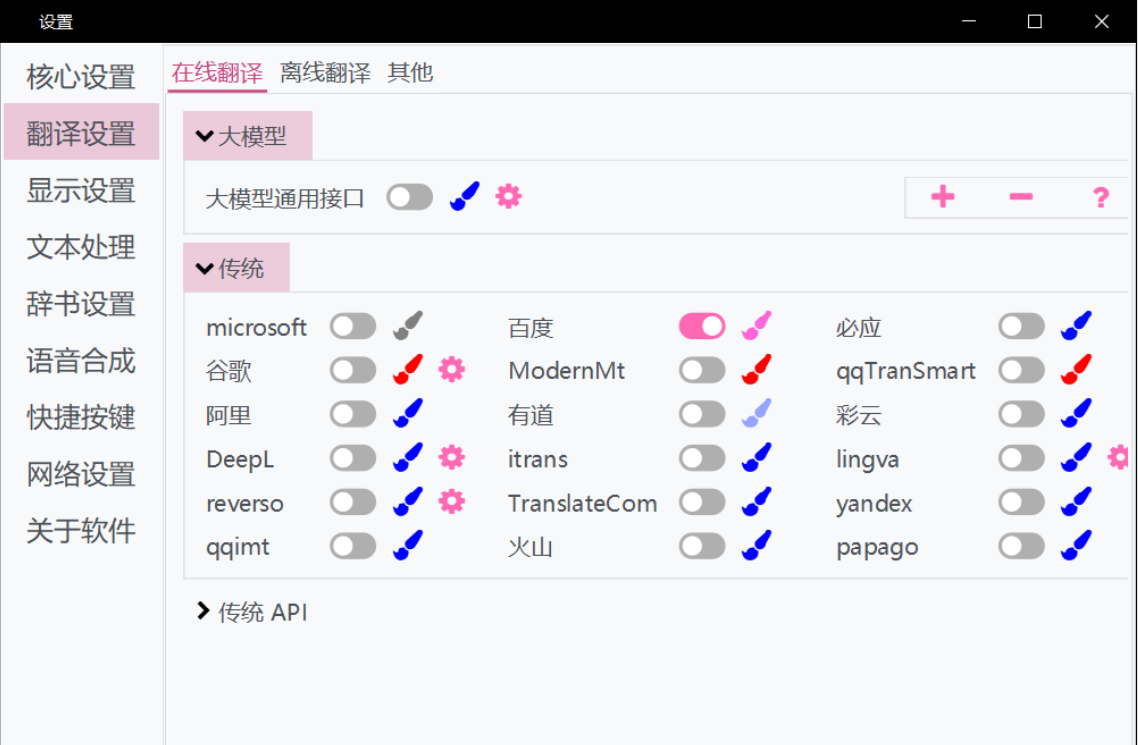Open 关于软件 in the sidebar

pyautogui.click(x=81, y=530)
